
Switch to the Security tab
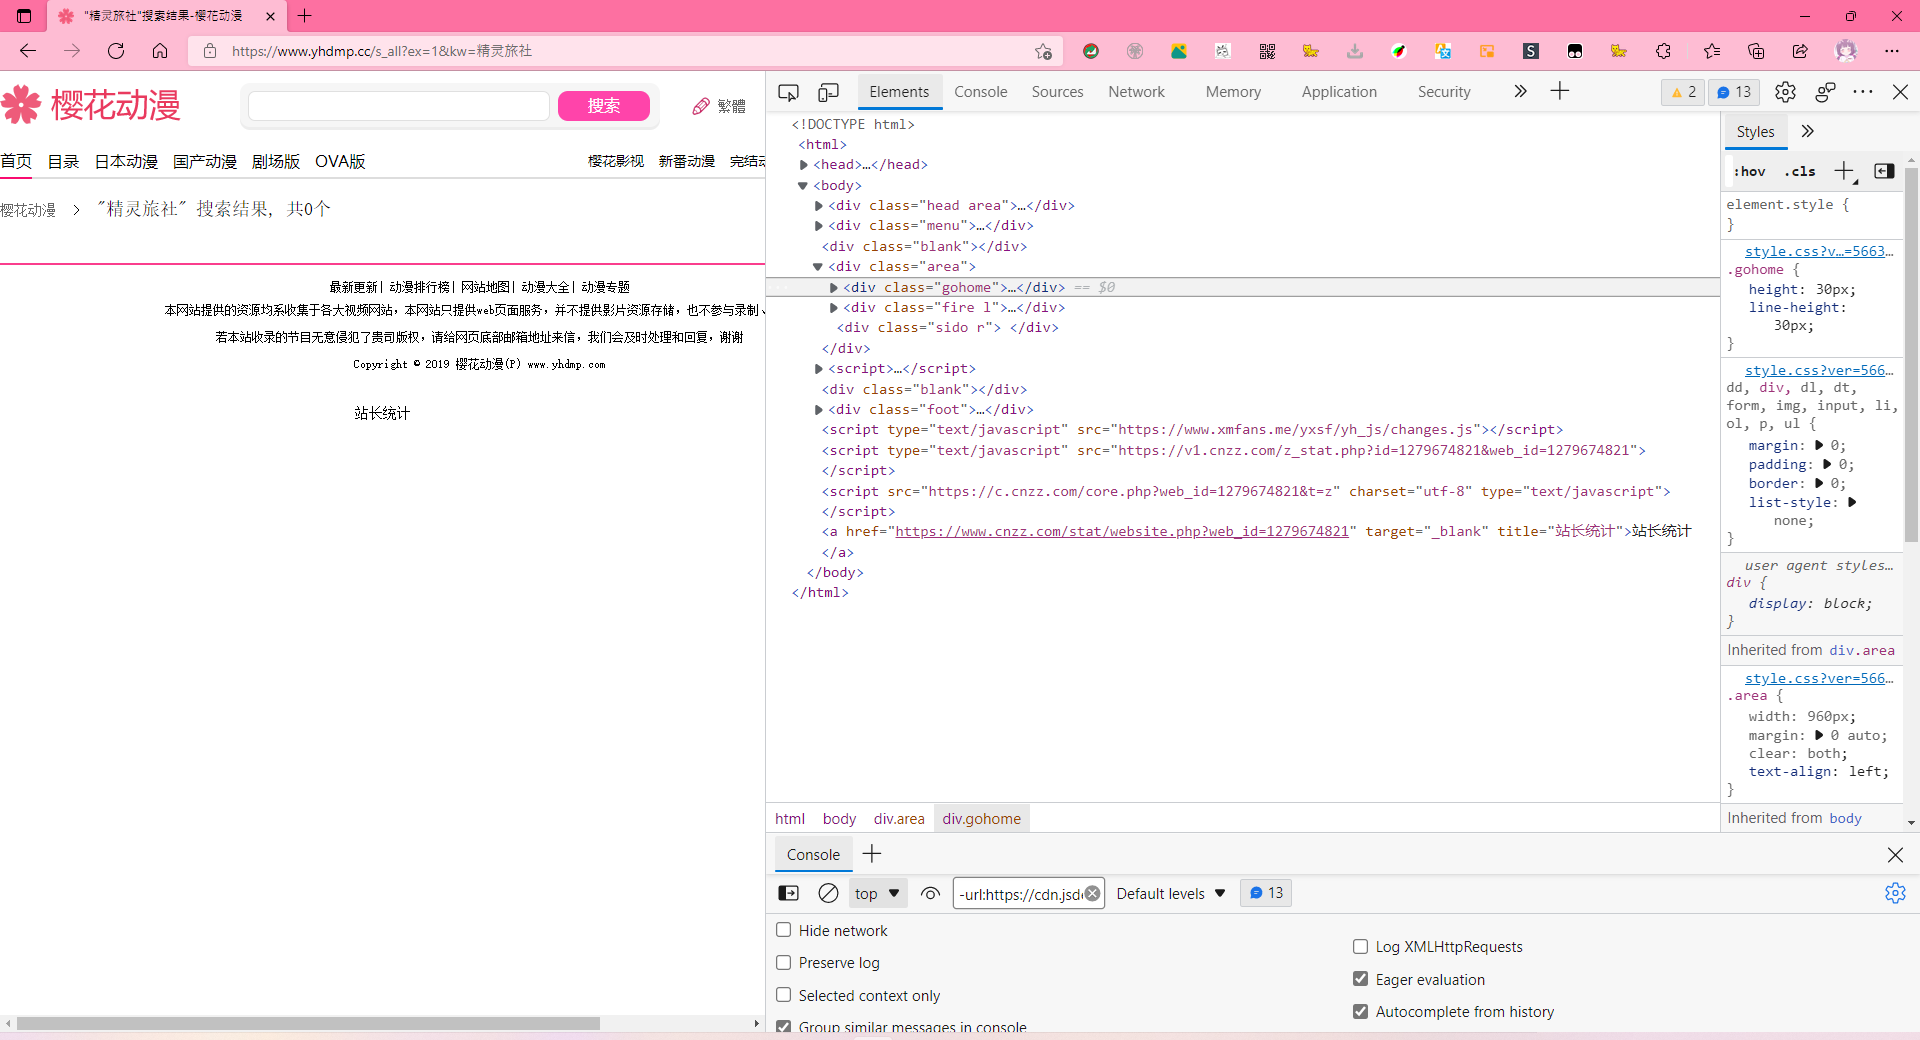1444,92
